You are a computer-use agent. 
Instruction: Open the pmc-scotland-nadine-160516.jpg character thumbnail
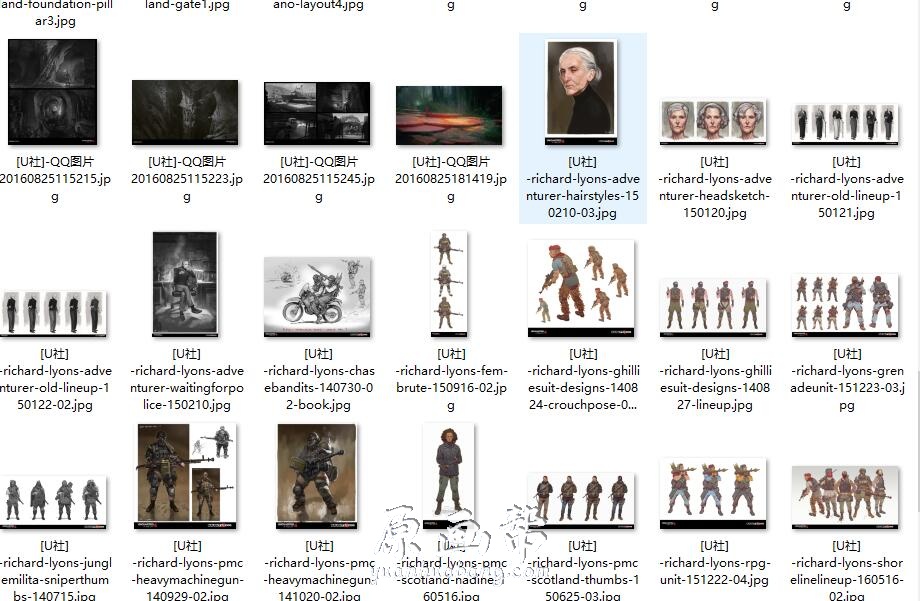pyautogui.click(x=449, y=476)
